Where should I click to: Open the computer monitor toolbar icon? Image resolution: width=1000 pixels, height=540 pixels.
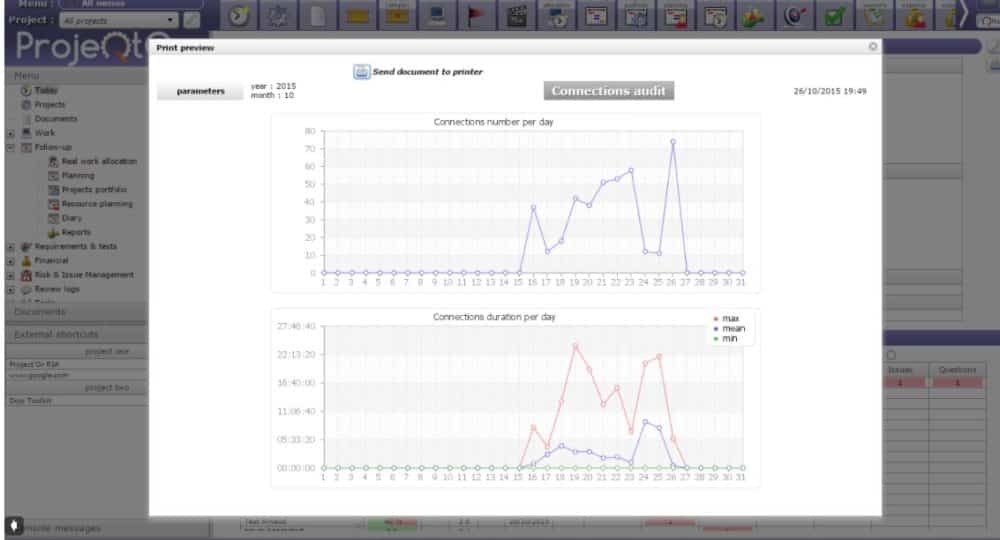pyautogui.click(x=436, y=16)
